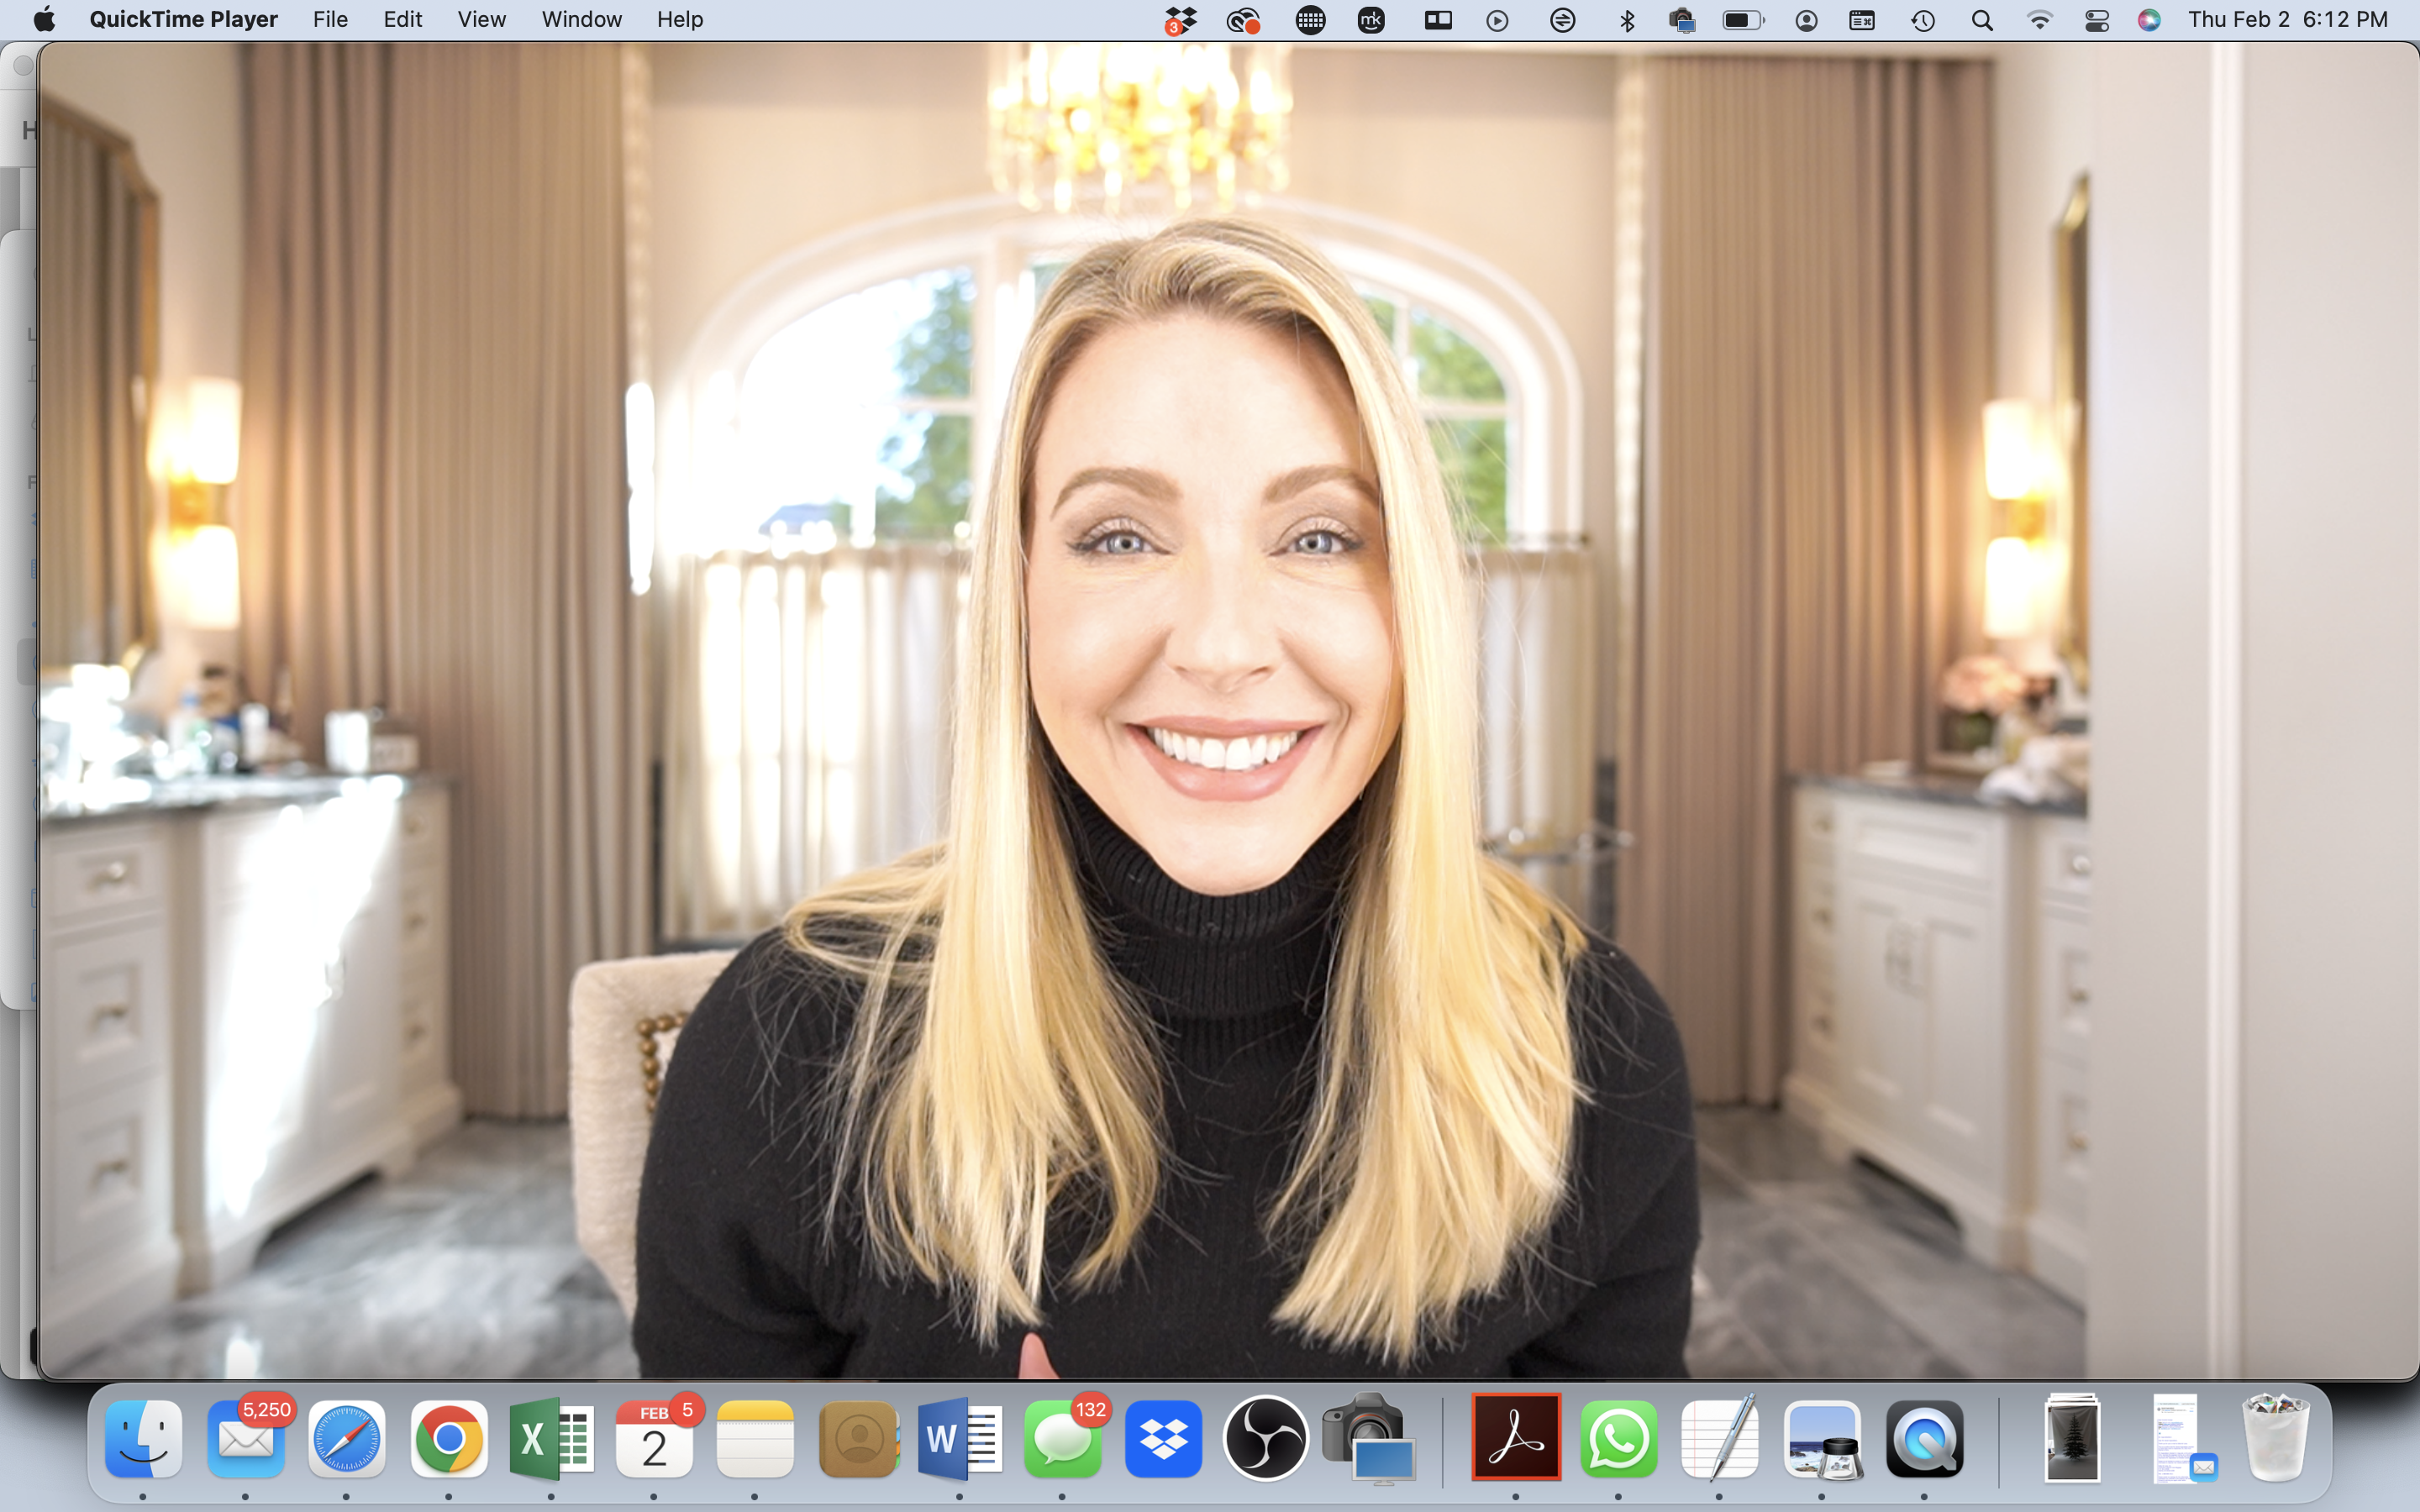This screenshot has height=1512, width=2420.
Task: Click the Creative Cloud menu bar icon
Action: pyautogui.click(x=1243, y=20)
